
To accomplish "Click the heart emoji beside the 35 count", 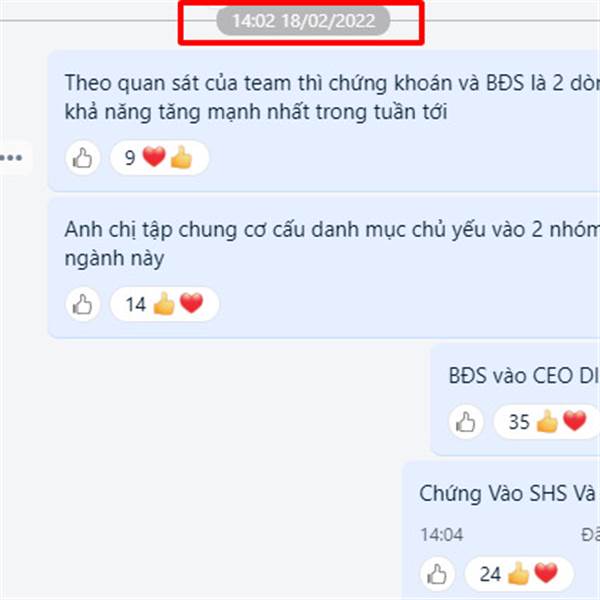I will pyautogui.click(x=574, y=421).
